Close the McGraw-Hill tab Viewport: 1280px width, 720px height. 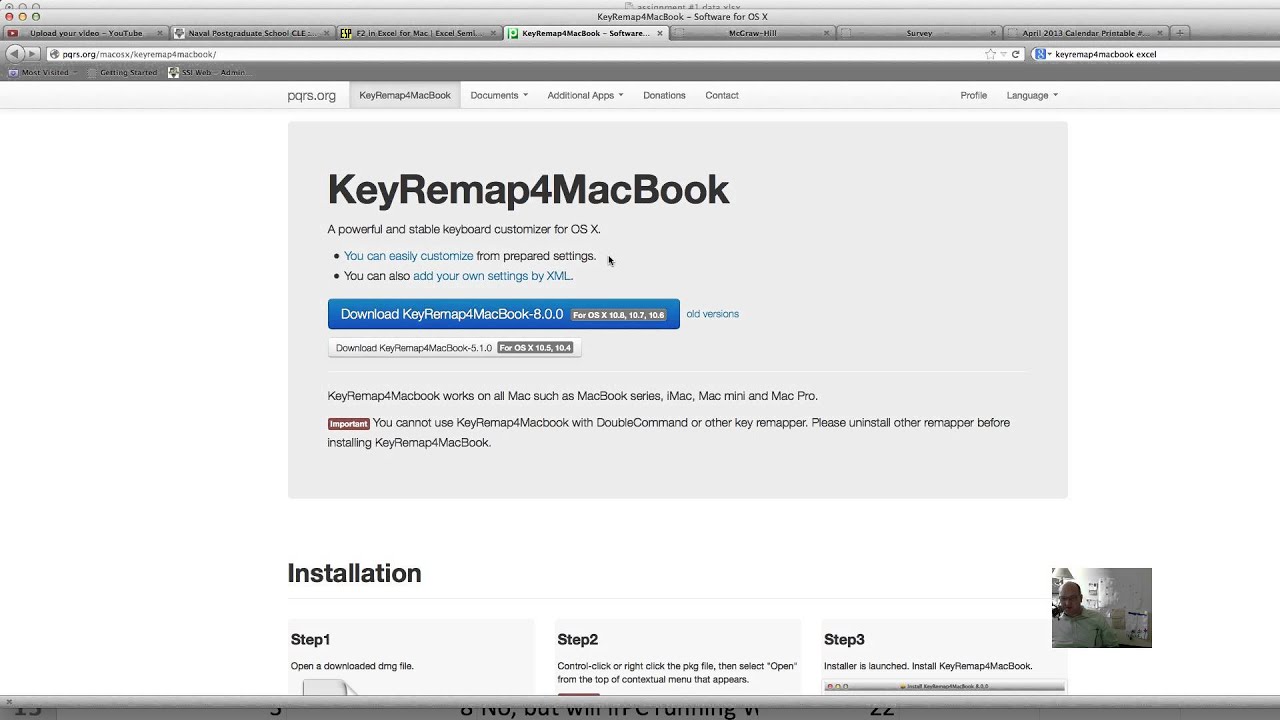[x=826, y=33]
